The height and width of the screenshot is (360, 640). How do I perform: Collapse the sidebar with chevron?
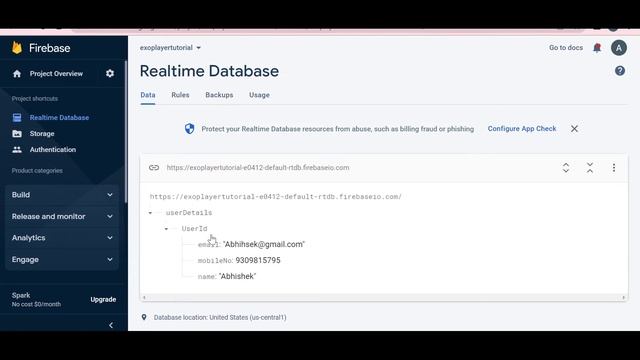(x=111, y=325)
